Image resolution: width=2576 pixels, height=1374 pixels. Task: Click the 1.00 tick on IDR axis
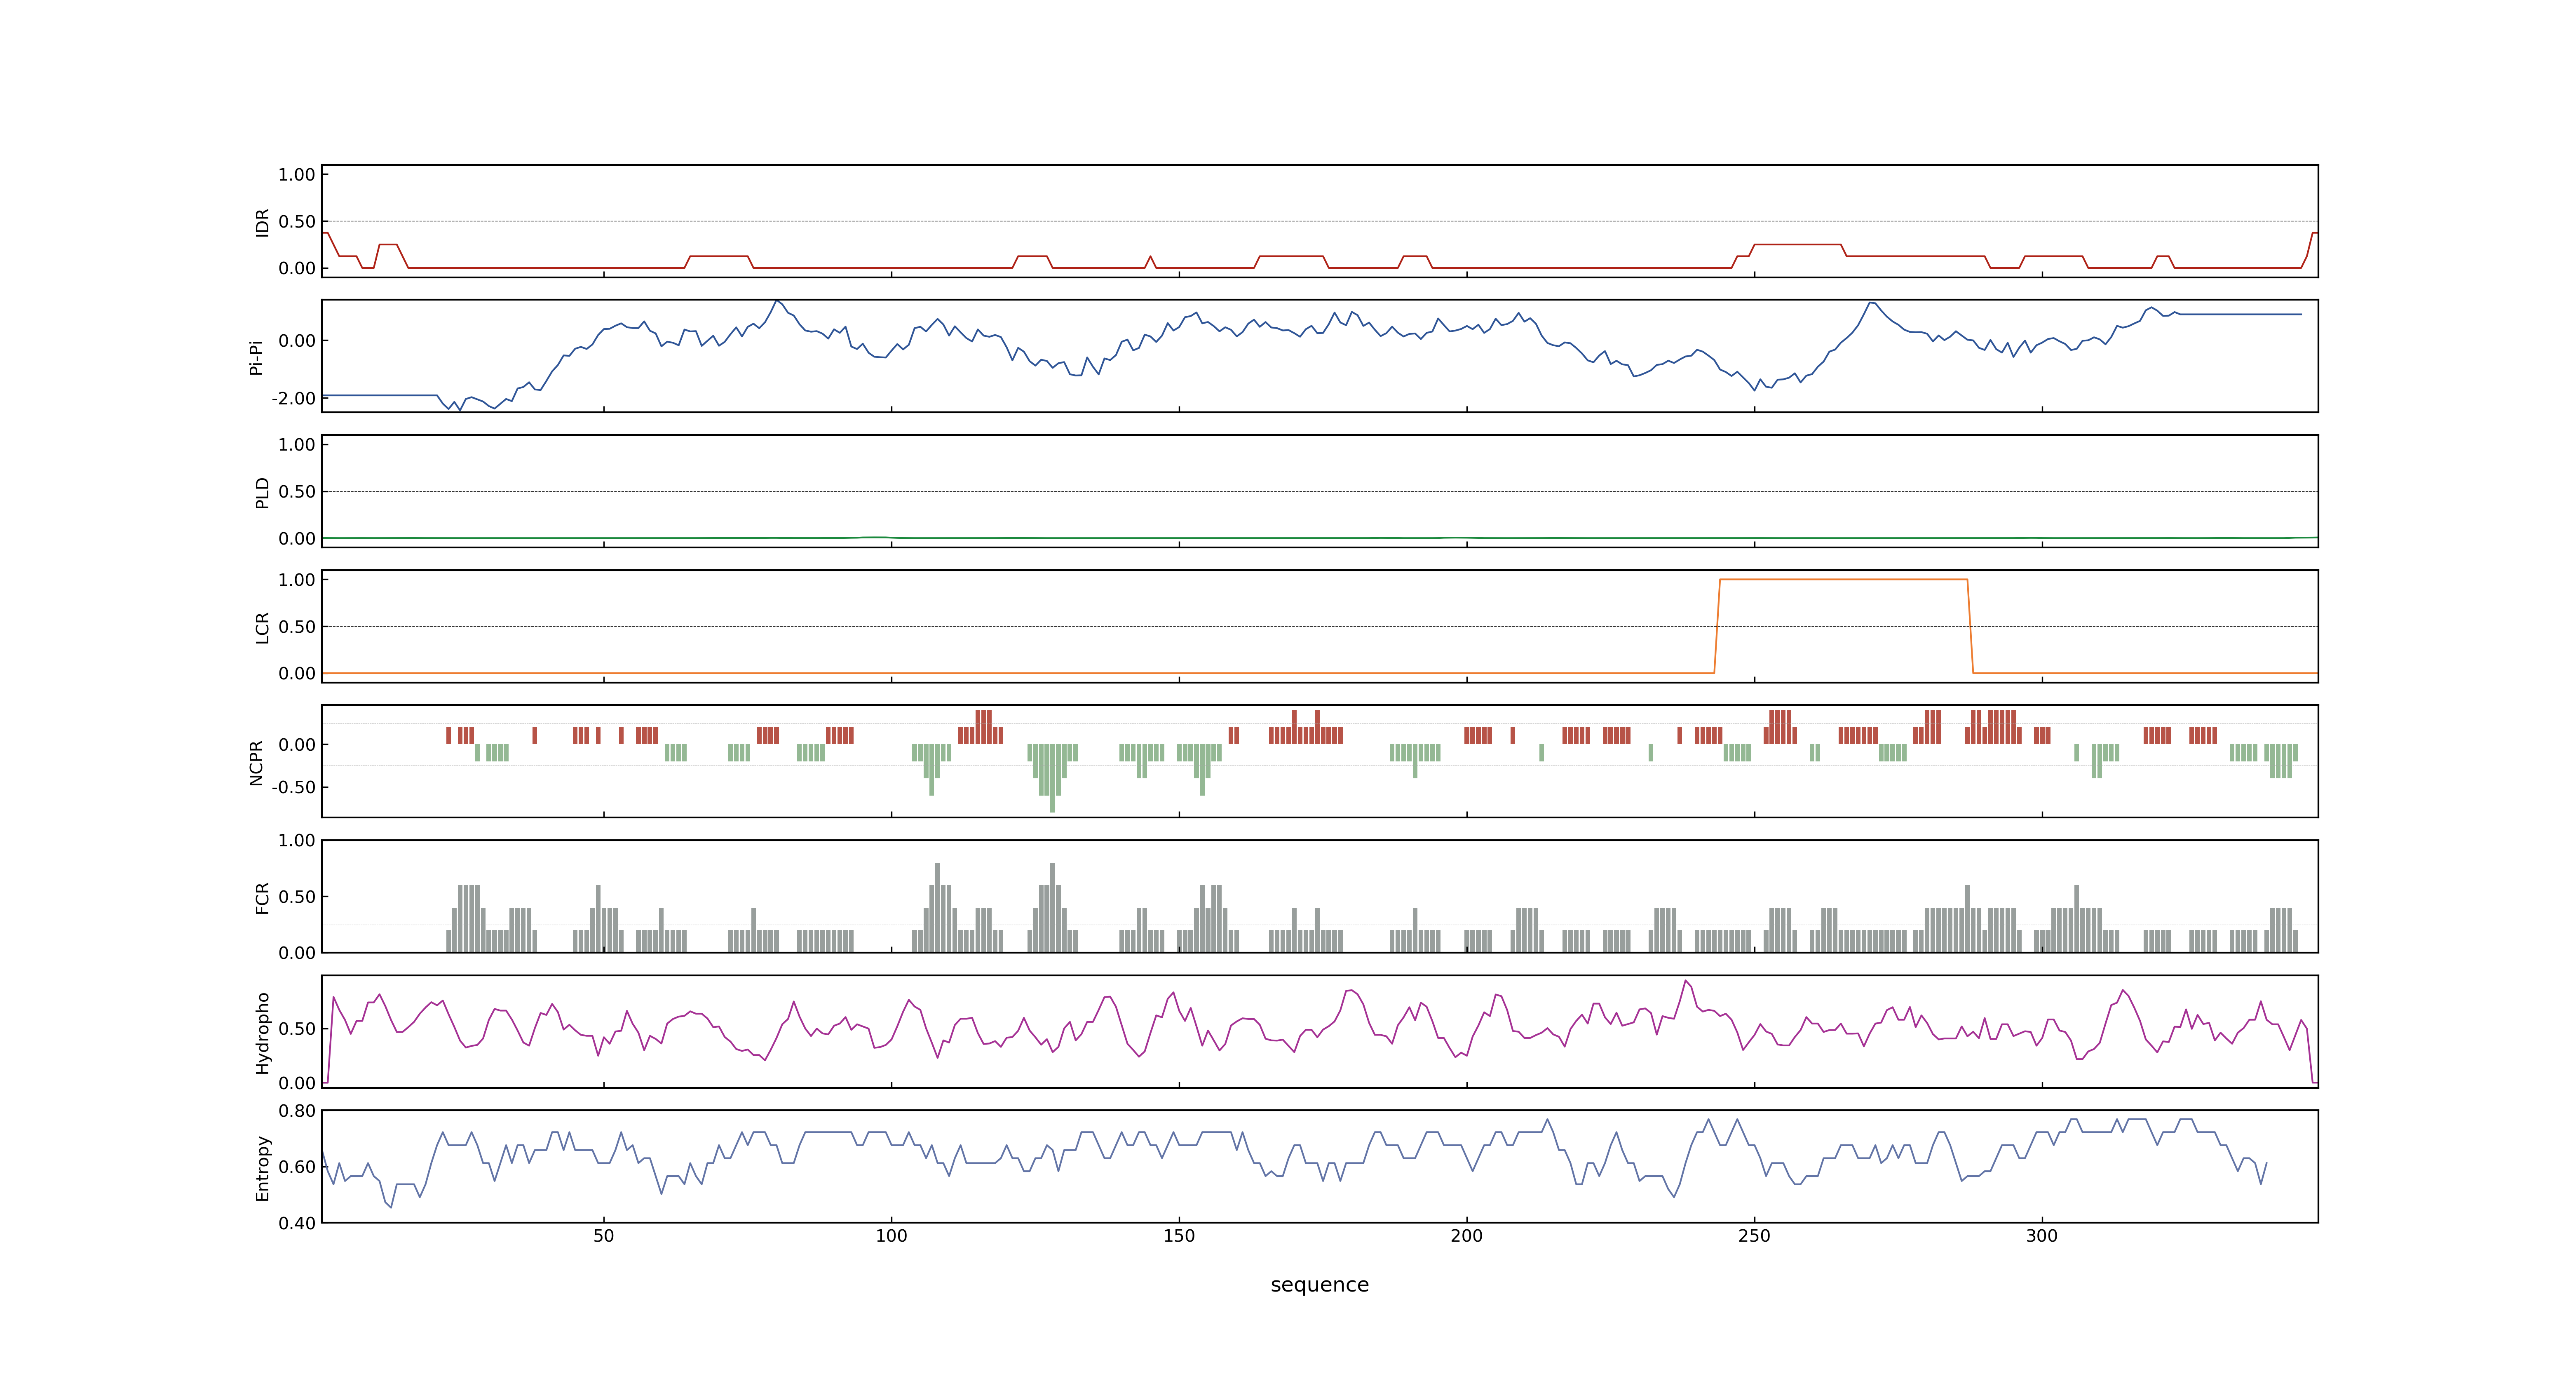point(297,175)
